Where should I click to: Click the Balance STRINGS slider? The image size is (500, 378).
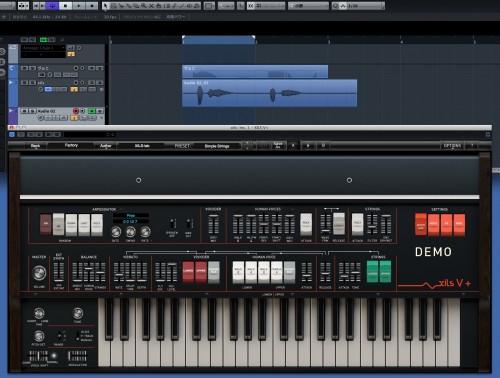[100, 271]
